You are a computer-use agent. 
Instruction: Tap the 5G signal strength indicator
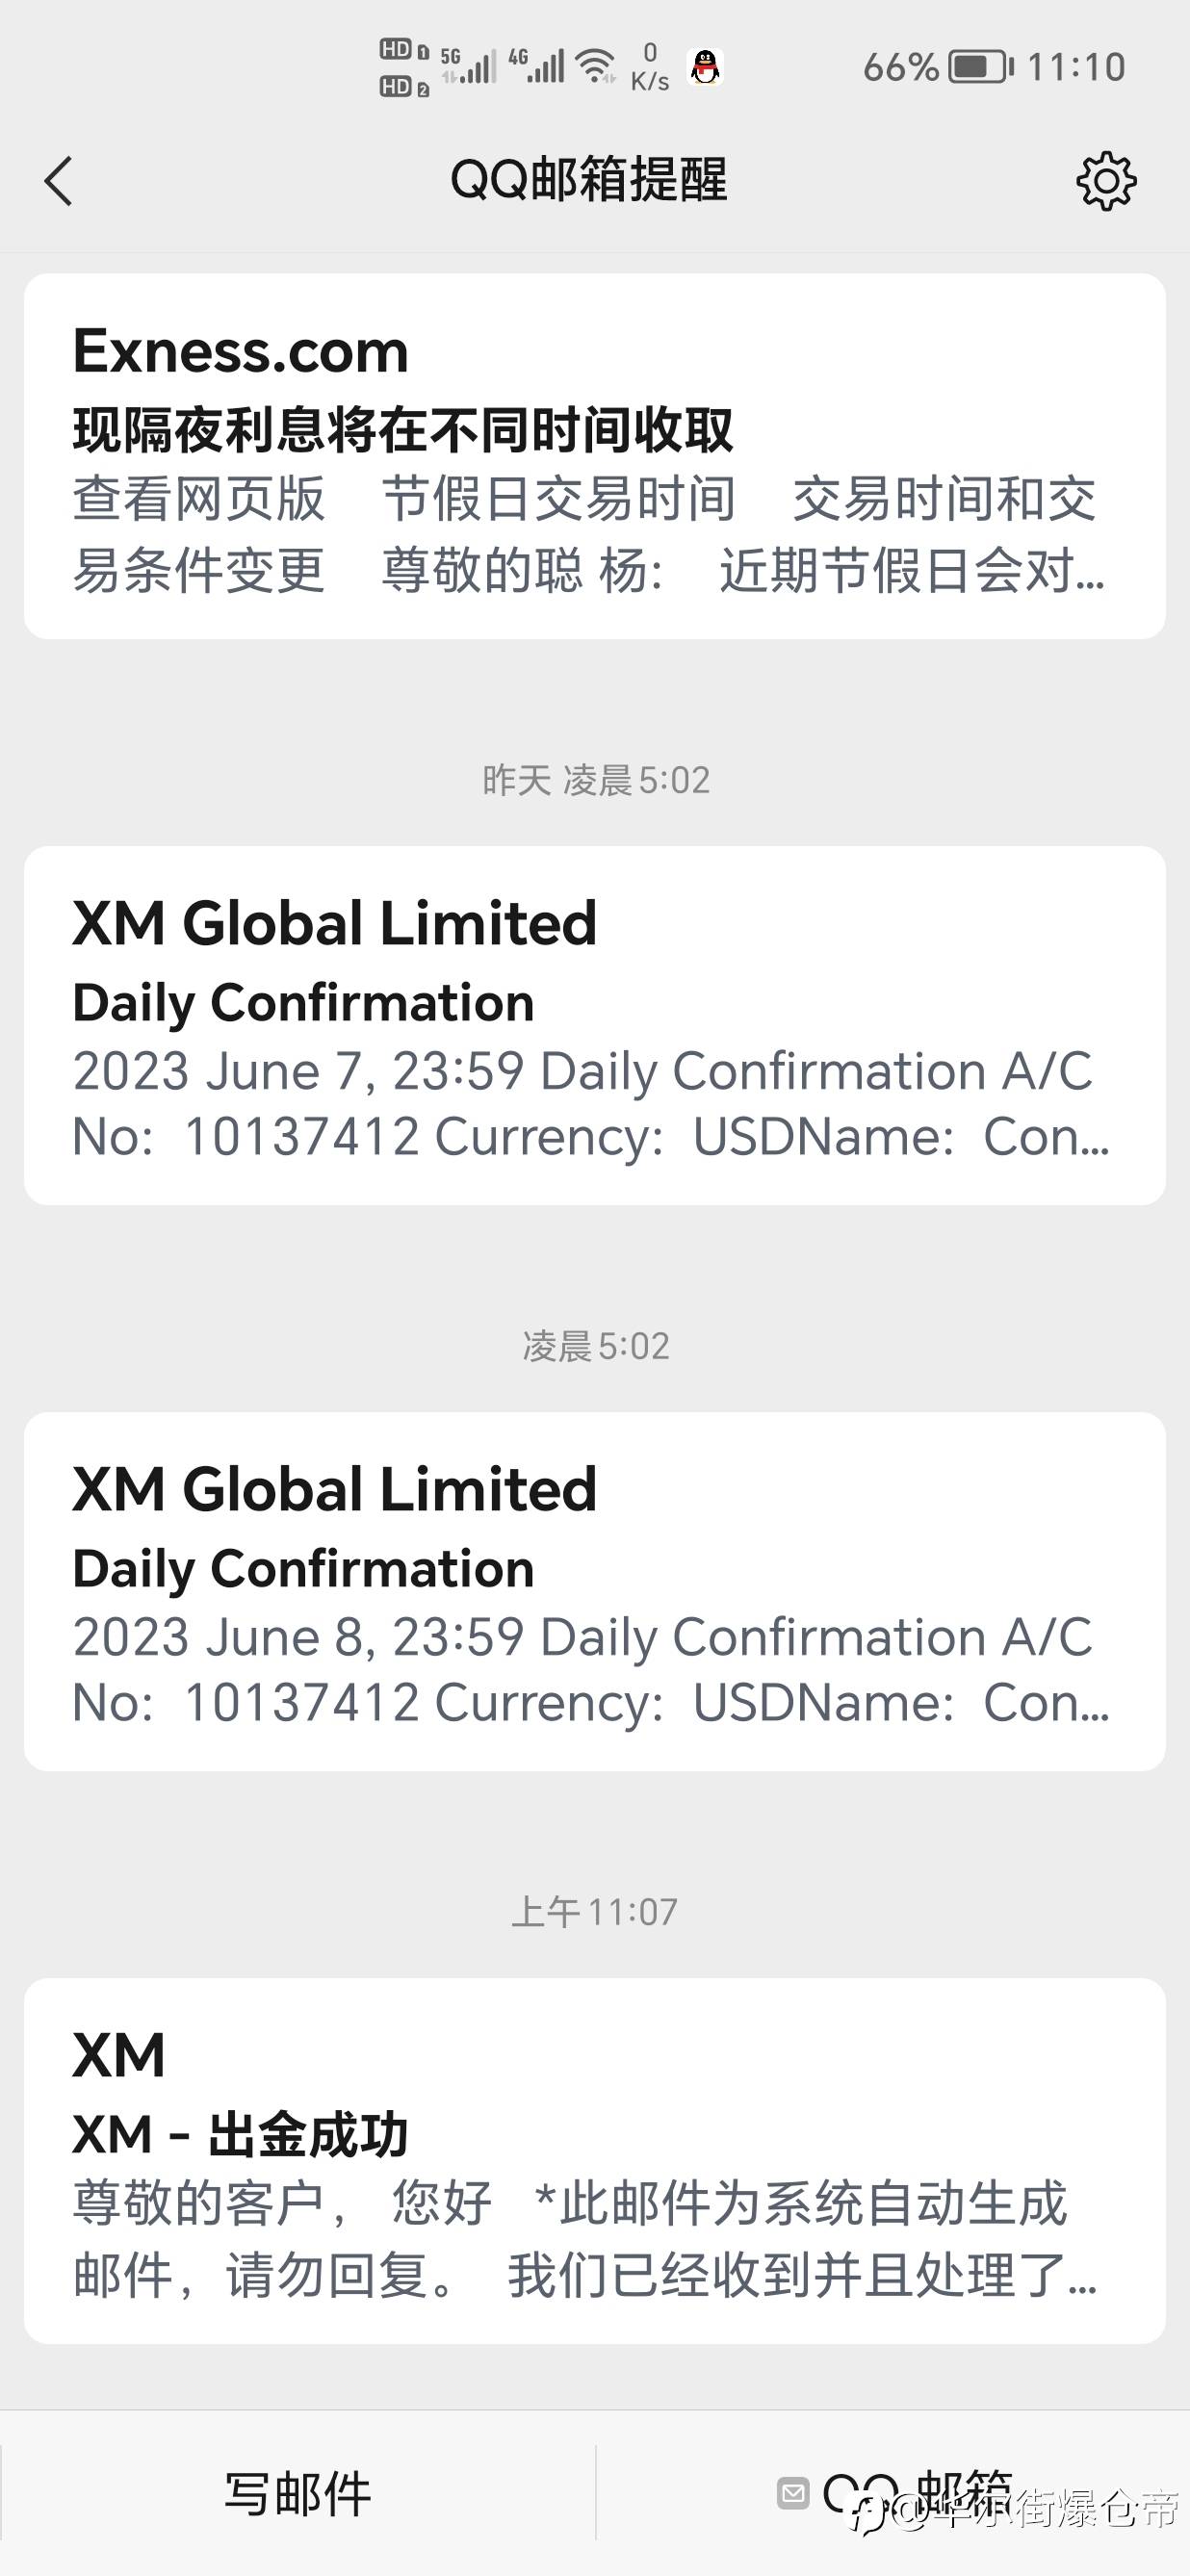point(468,66)
